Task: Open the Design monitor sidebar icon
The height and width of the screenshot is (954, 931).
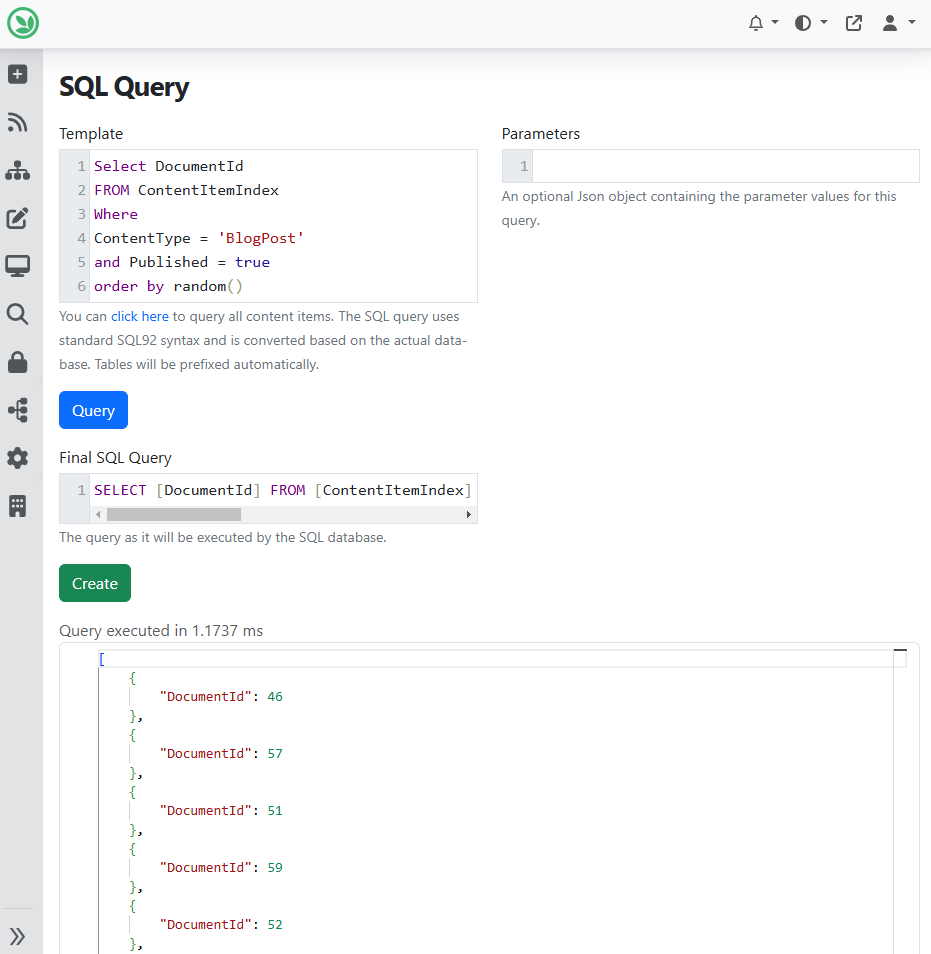Action: click(18, 266)
